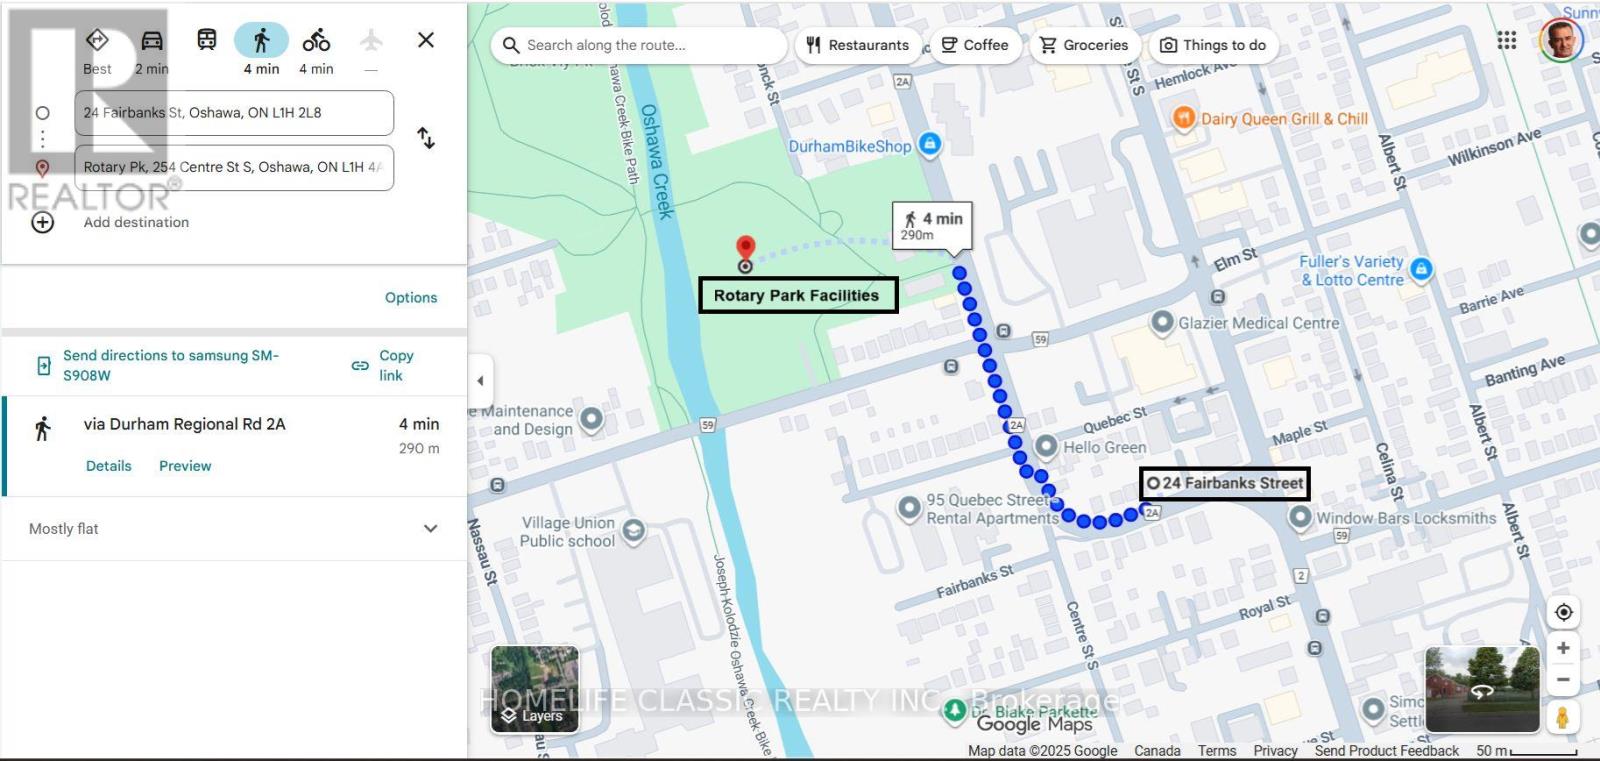
Task: Show my current location on map
Action: (1563, 612)
